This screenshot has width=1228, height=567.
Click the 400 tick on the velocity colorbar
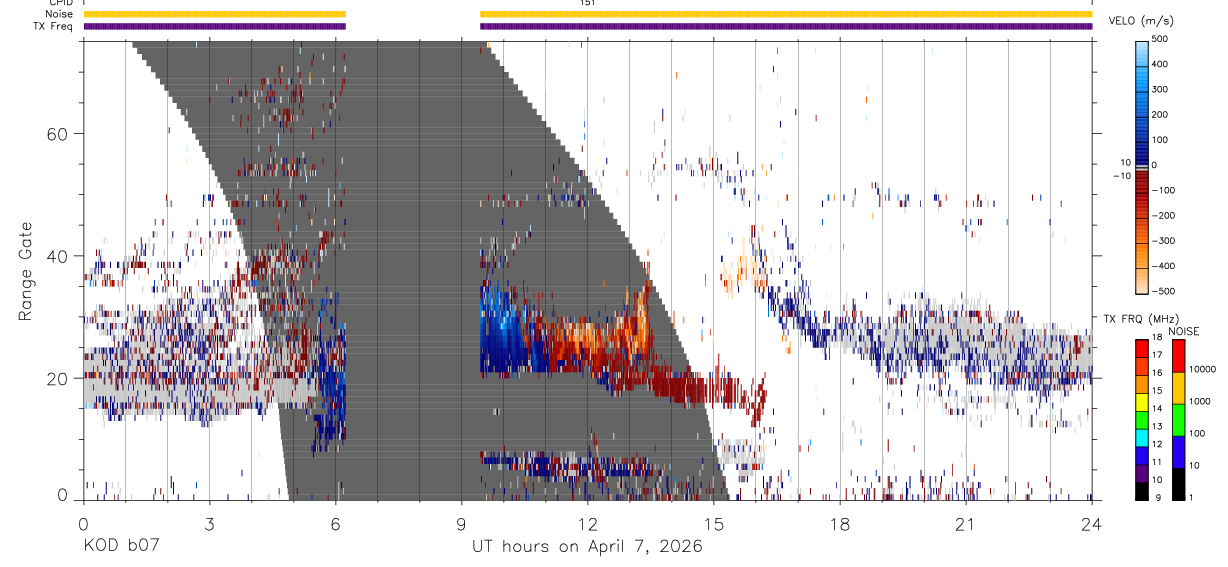tap(1162, 64)
